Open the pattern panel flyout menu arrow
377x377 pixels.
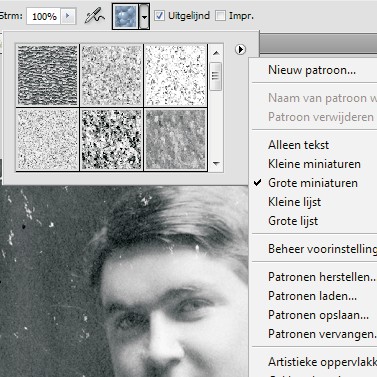point(240,50)
